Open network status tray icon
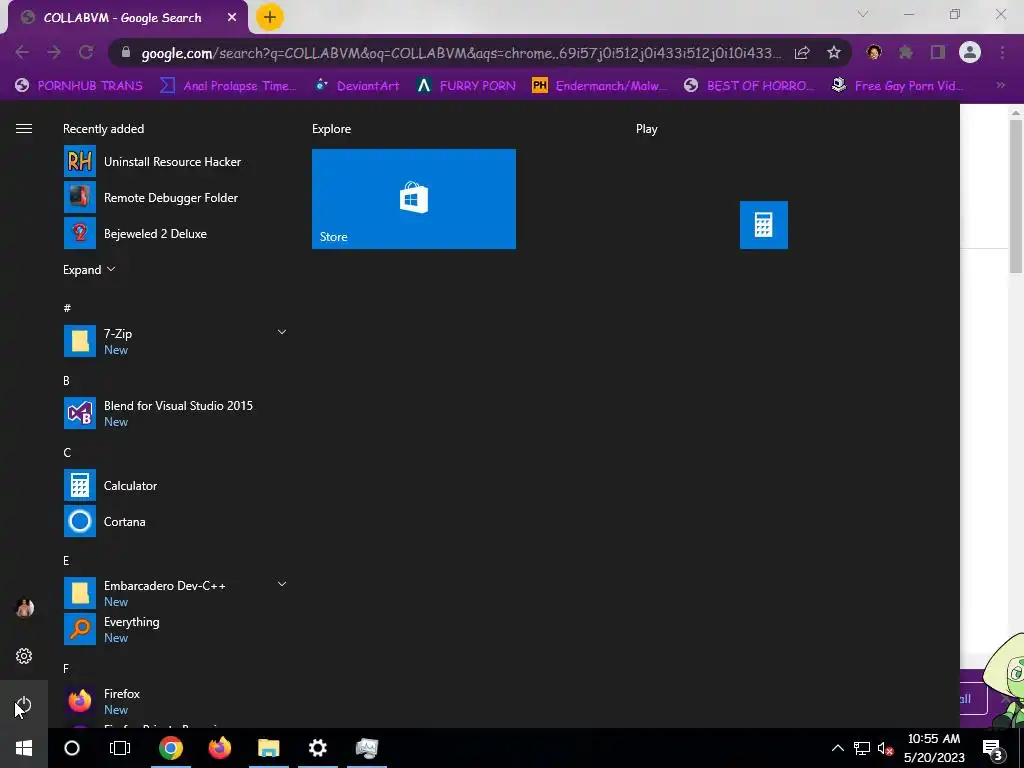Image resolution: width=1024 pixels, height=768 pixels. 862,748
